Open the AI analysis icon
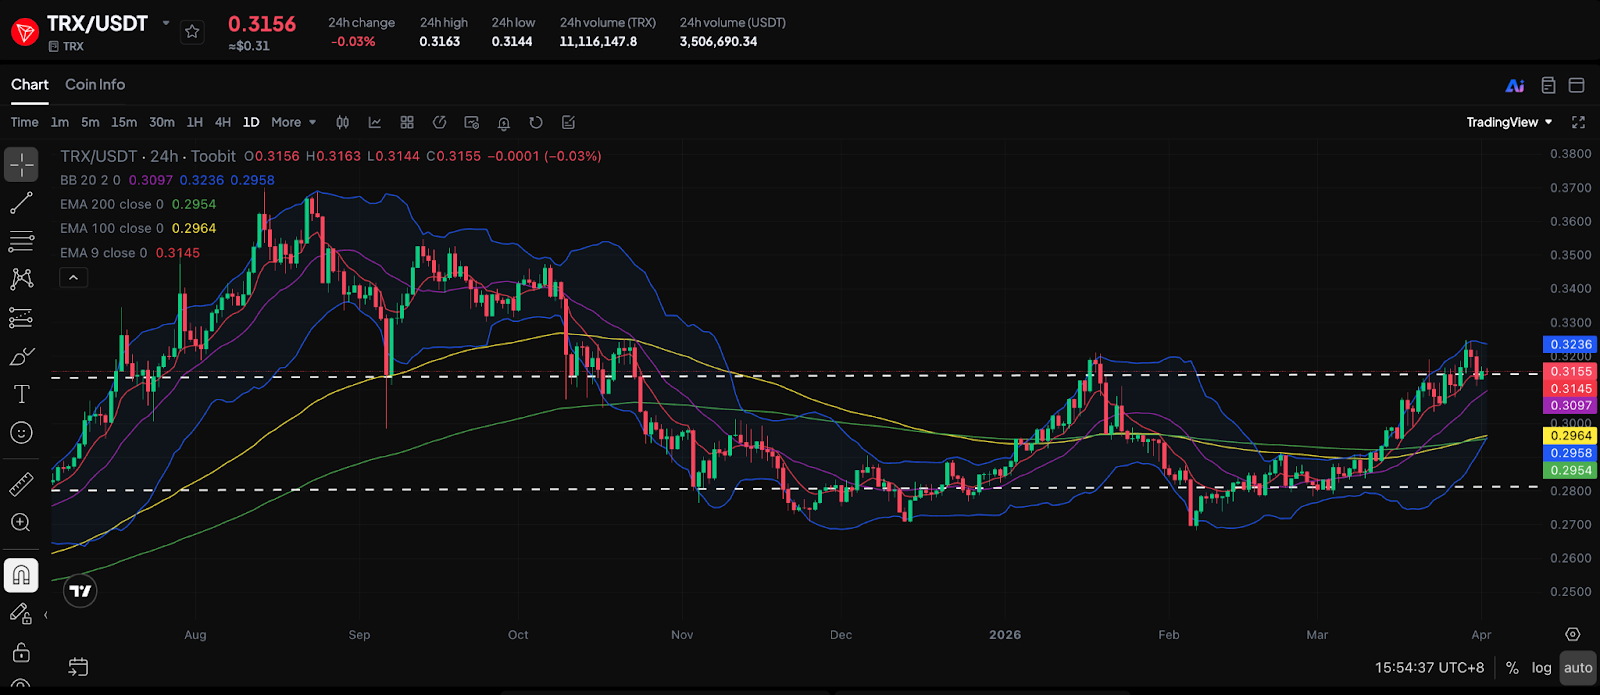The height and width of the screenshot is (695, 1600). (x=1515, y=86)
